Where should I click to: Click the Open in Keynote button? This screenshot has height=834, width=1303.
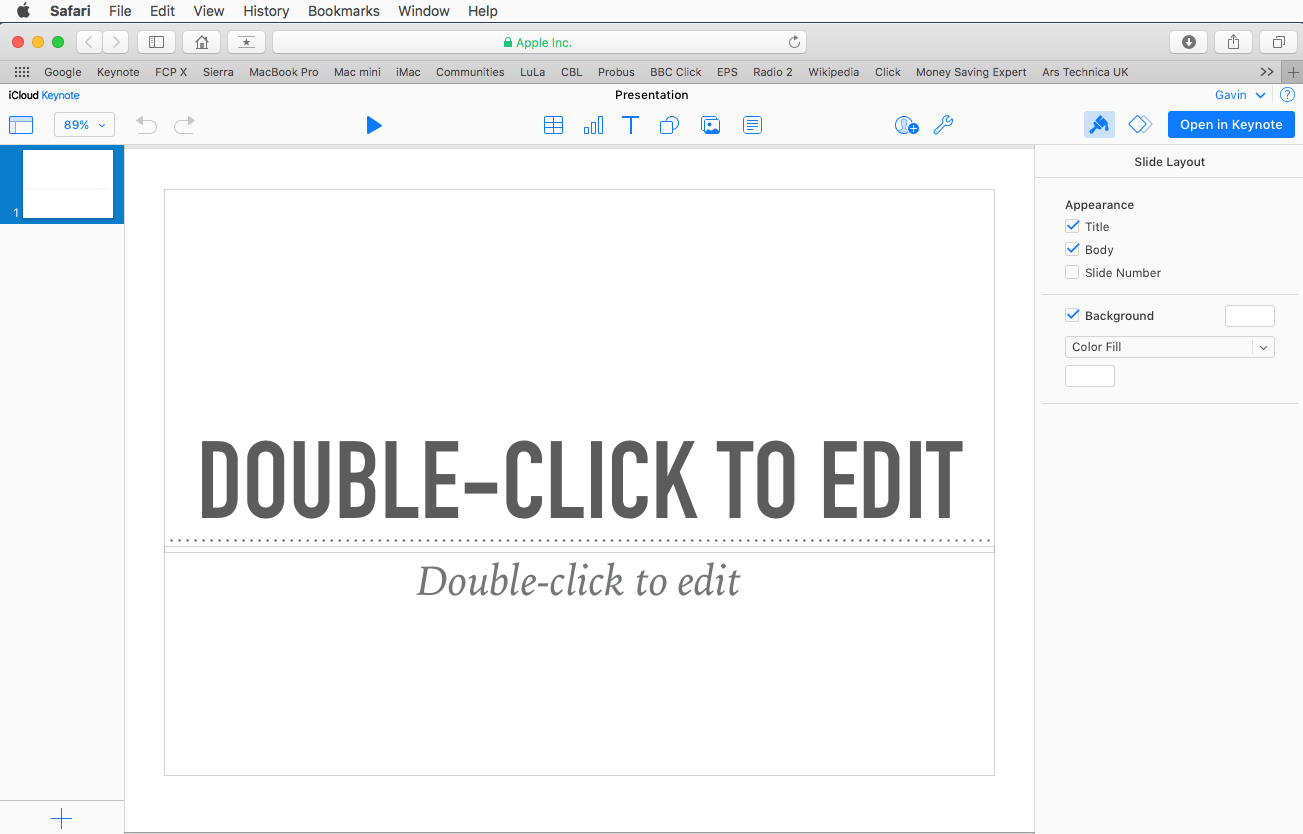1231,124
